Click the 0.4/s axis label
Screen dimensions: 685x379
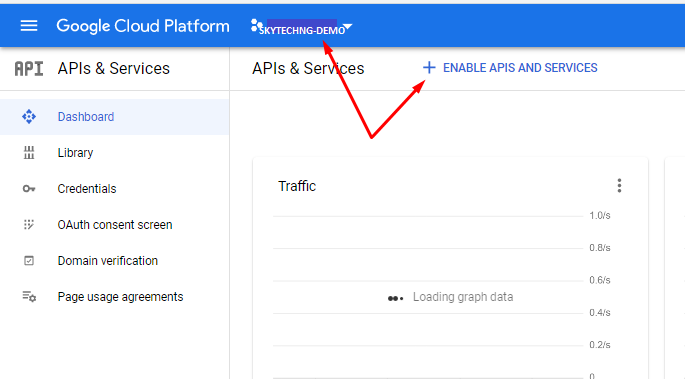(x=600, y=313)
